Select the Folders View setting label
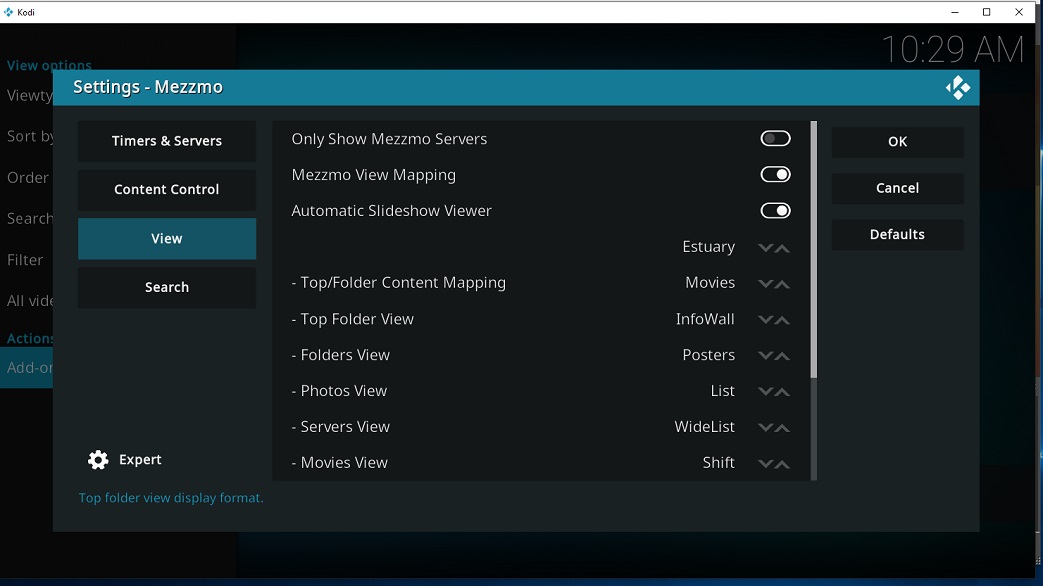Viewport: 1043px width, 586px height. tap(341, 355)
